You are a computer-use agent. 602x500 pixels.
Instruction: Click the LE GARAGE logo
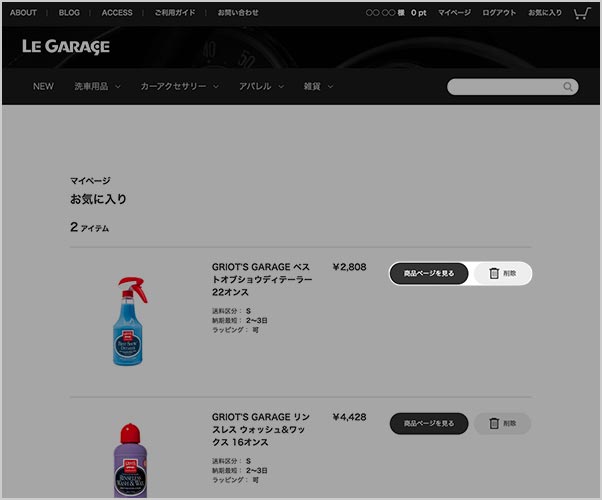pos(66,47)
